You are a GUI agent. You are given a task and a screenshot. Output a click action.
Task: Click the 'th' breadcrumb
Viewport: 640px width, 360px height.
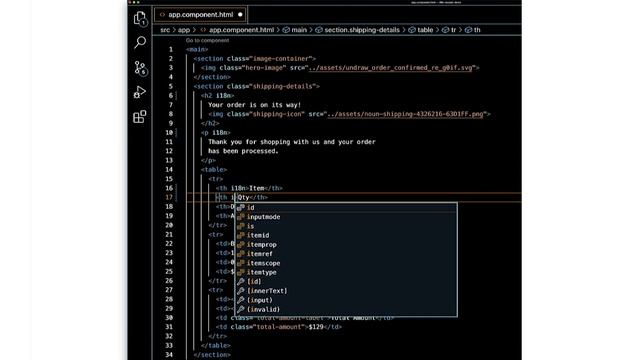pos(473,30)
